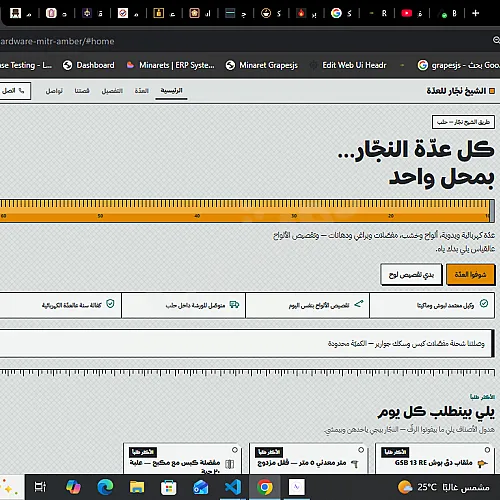Screen dimensions: 500x500
Task: Click the Minaret Grapesjs bookmark globe icon
Action: 230,65
